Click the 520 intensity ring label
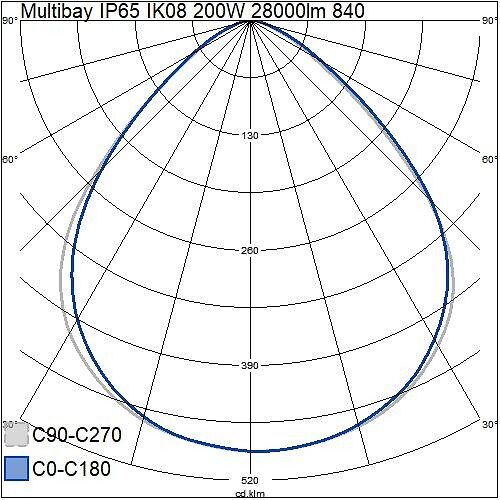500x500 pixels. pyautogui.click(x=250, y=480)
